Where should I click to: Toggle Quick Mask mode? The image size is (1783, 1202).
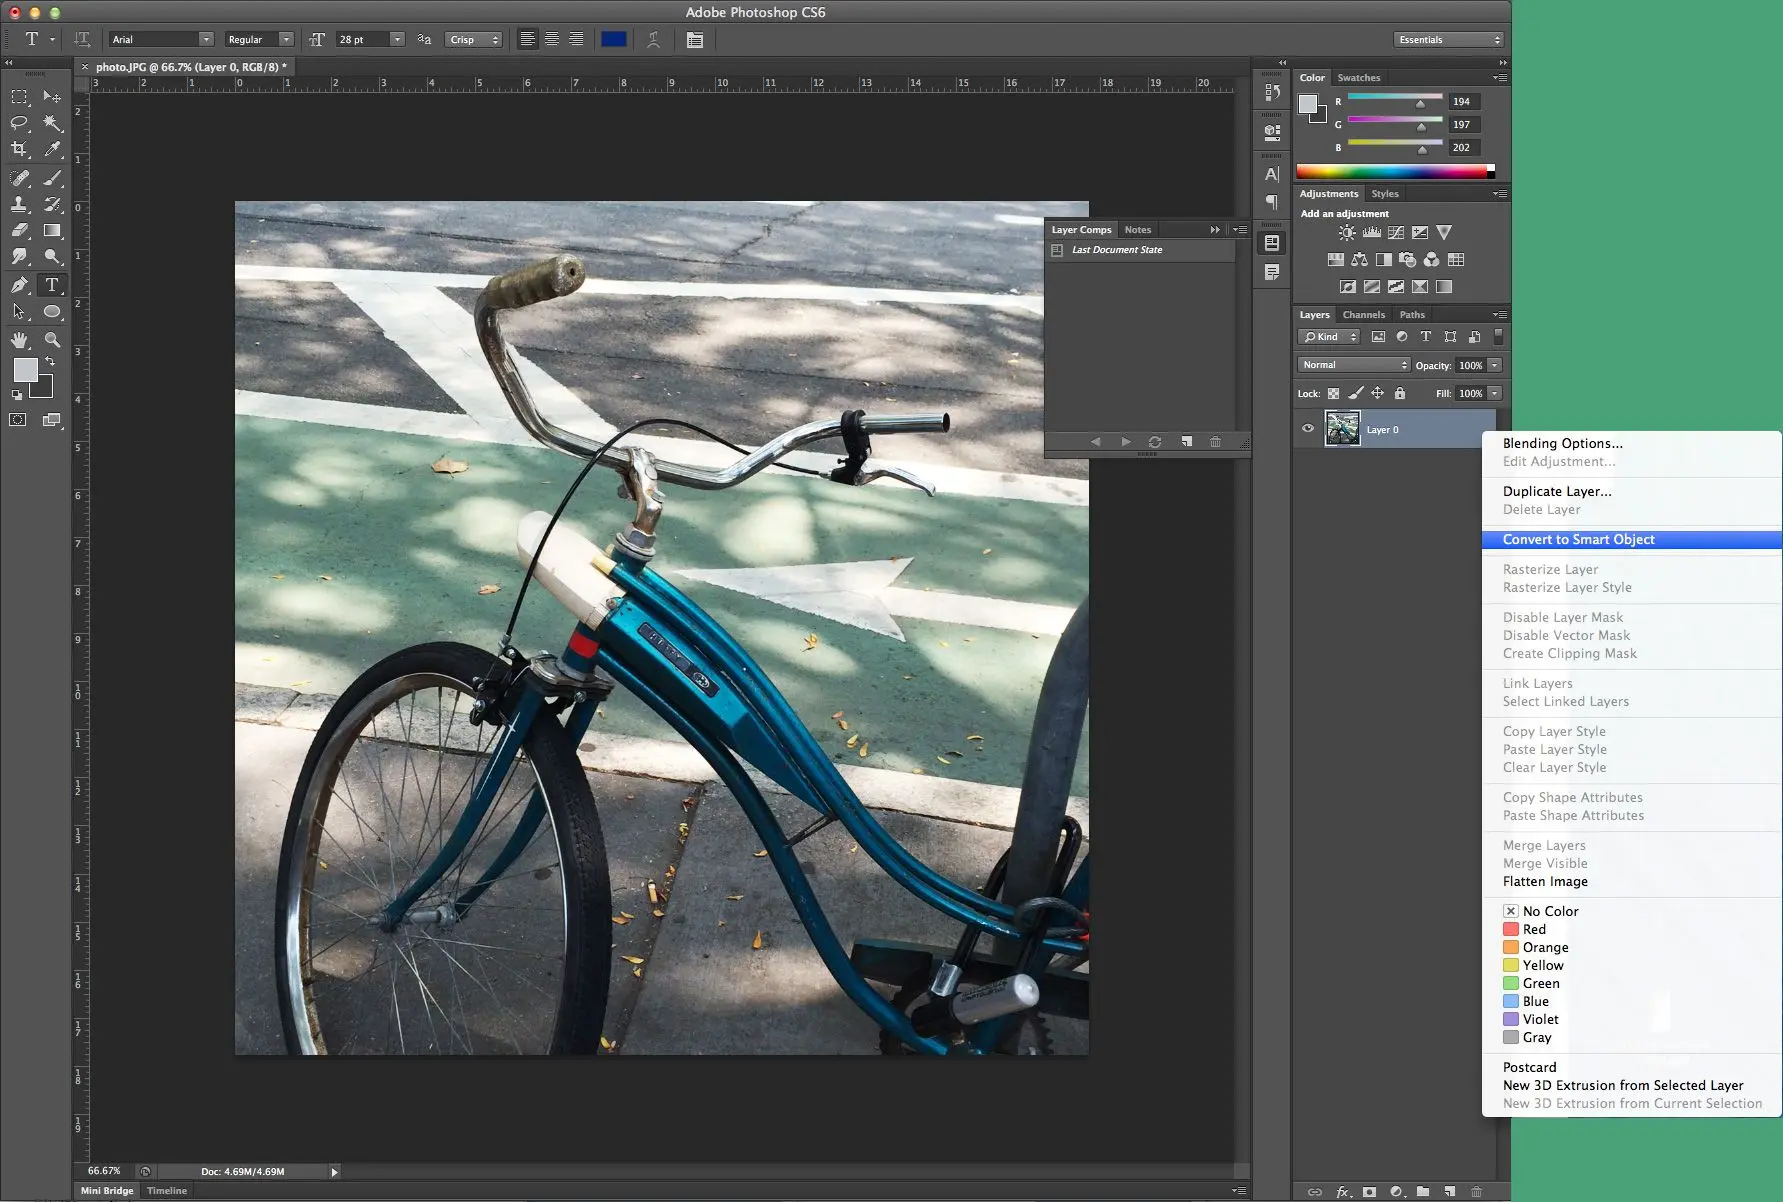18,420
